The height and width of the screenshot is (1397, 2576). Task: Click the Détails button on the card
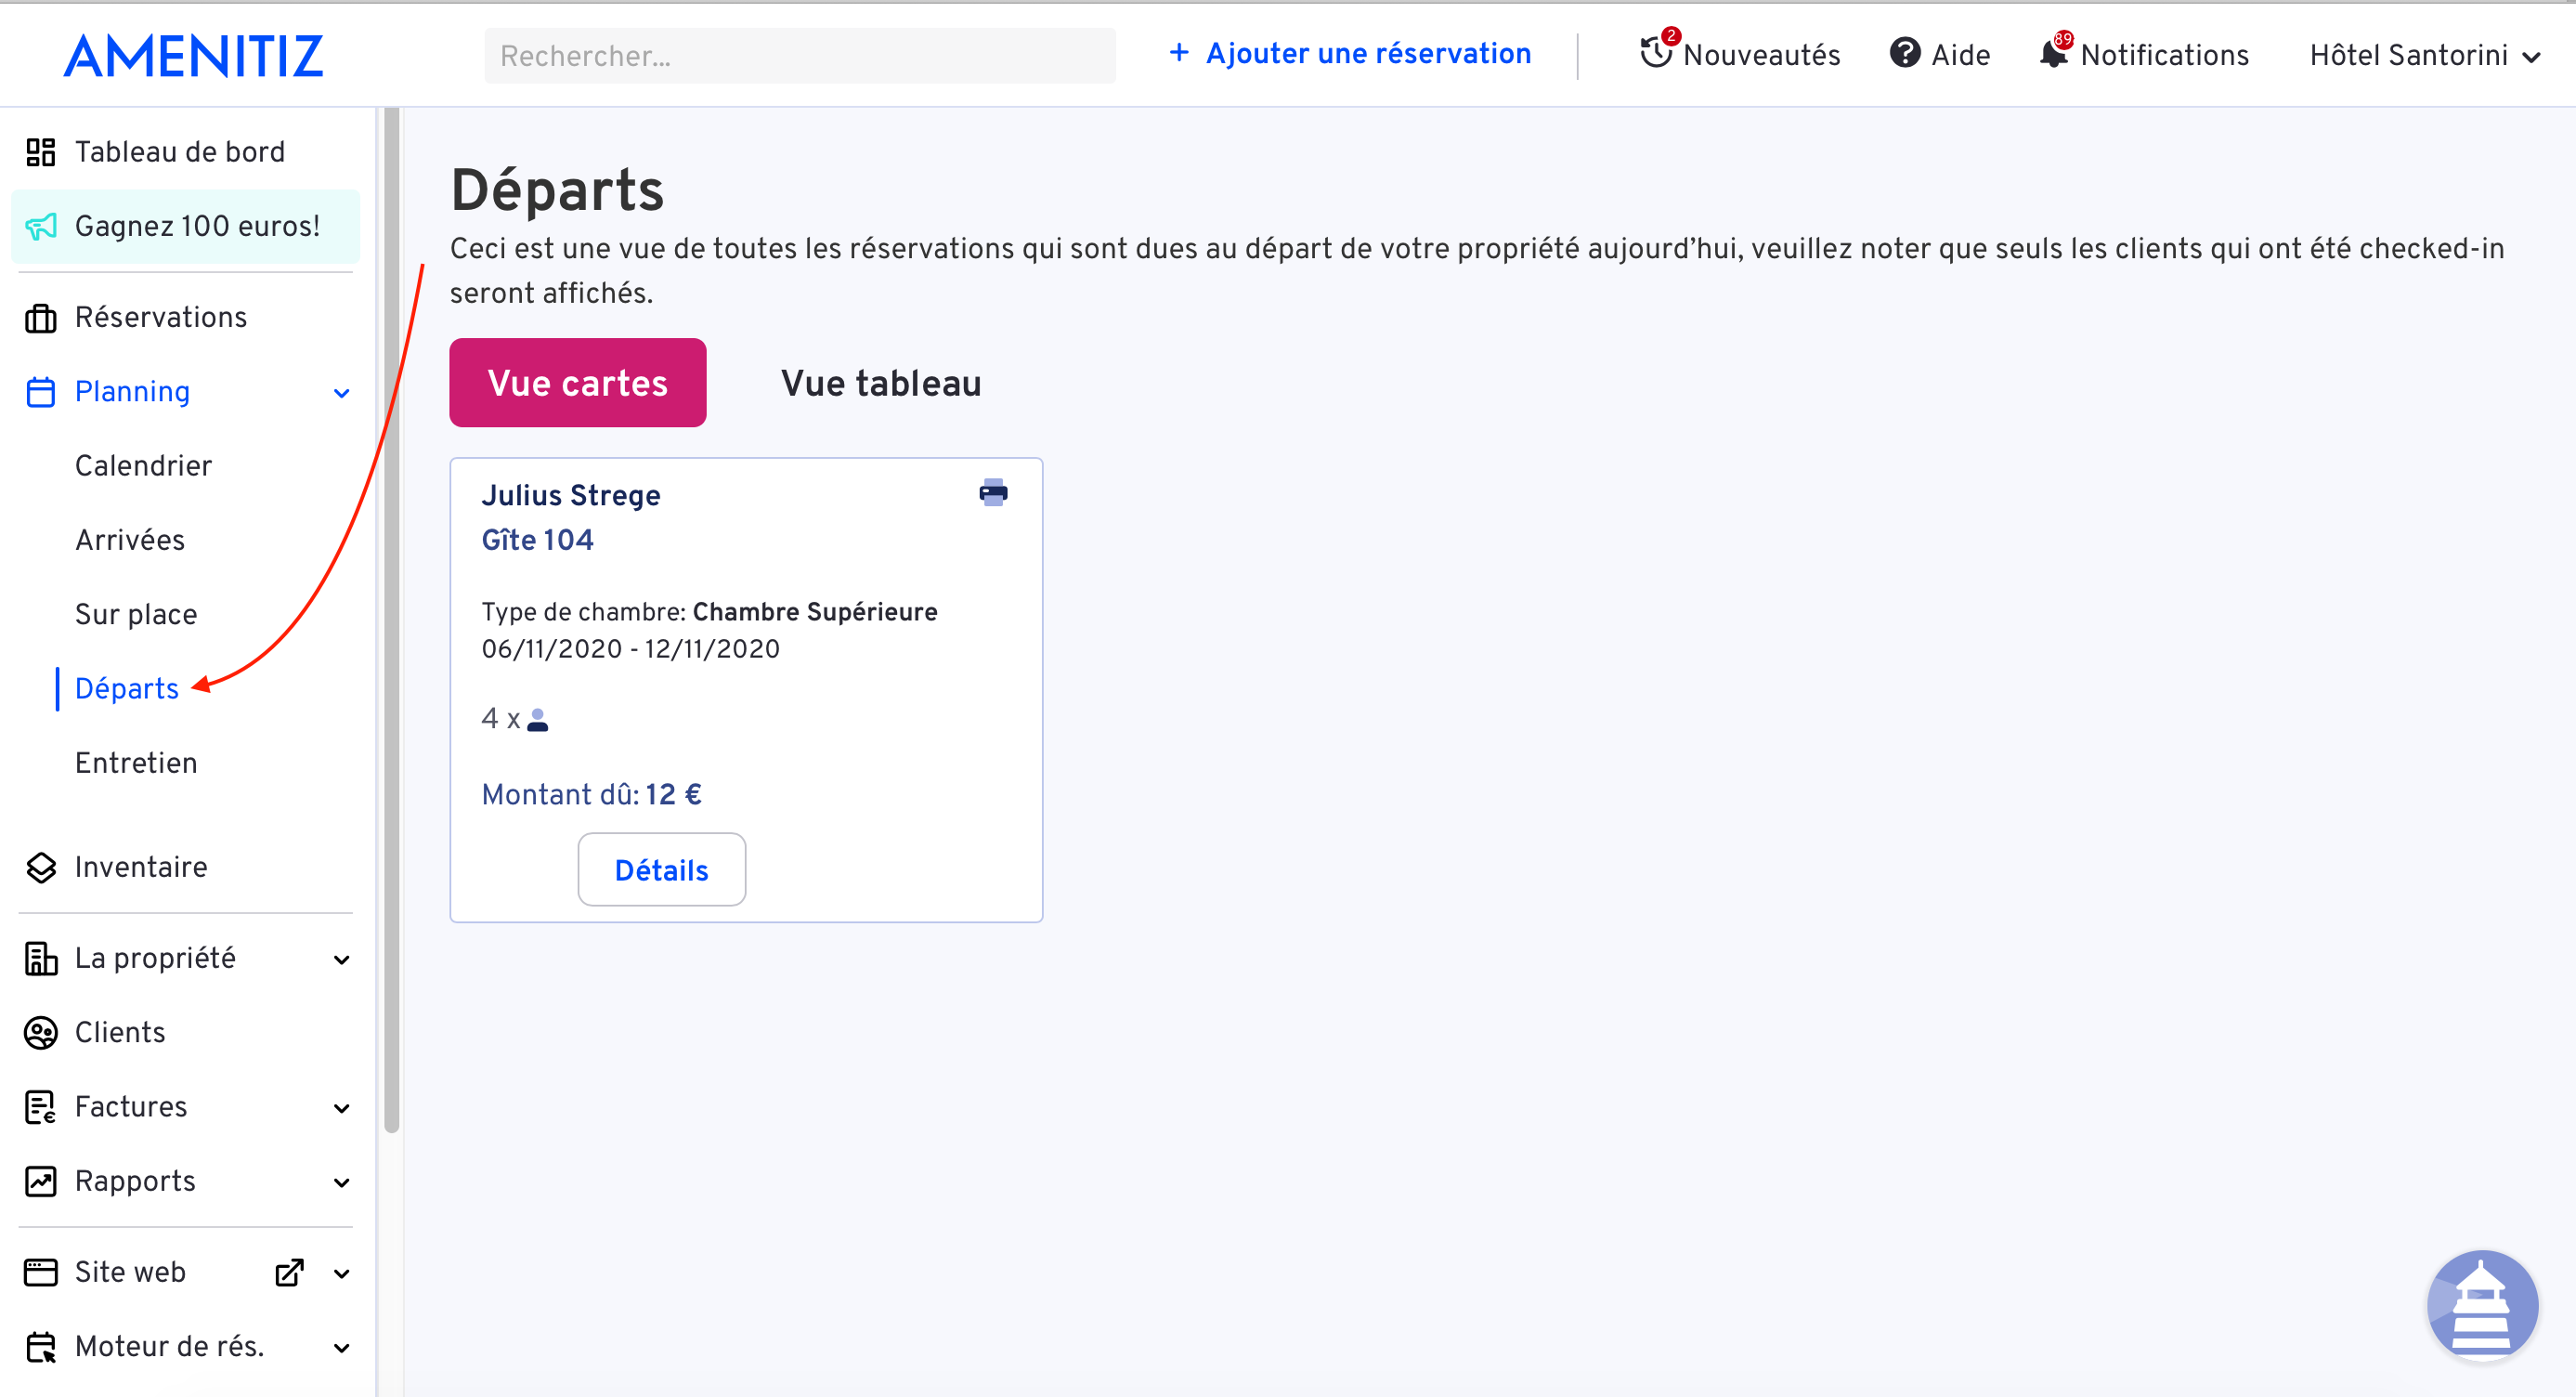click(662, 870)
